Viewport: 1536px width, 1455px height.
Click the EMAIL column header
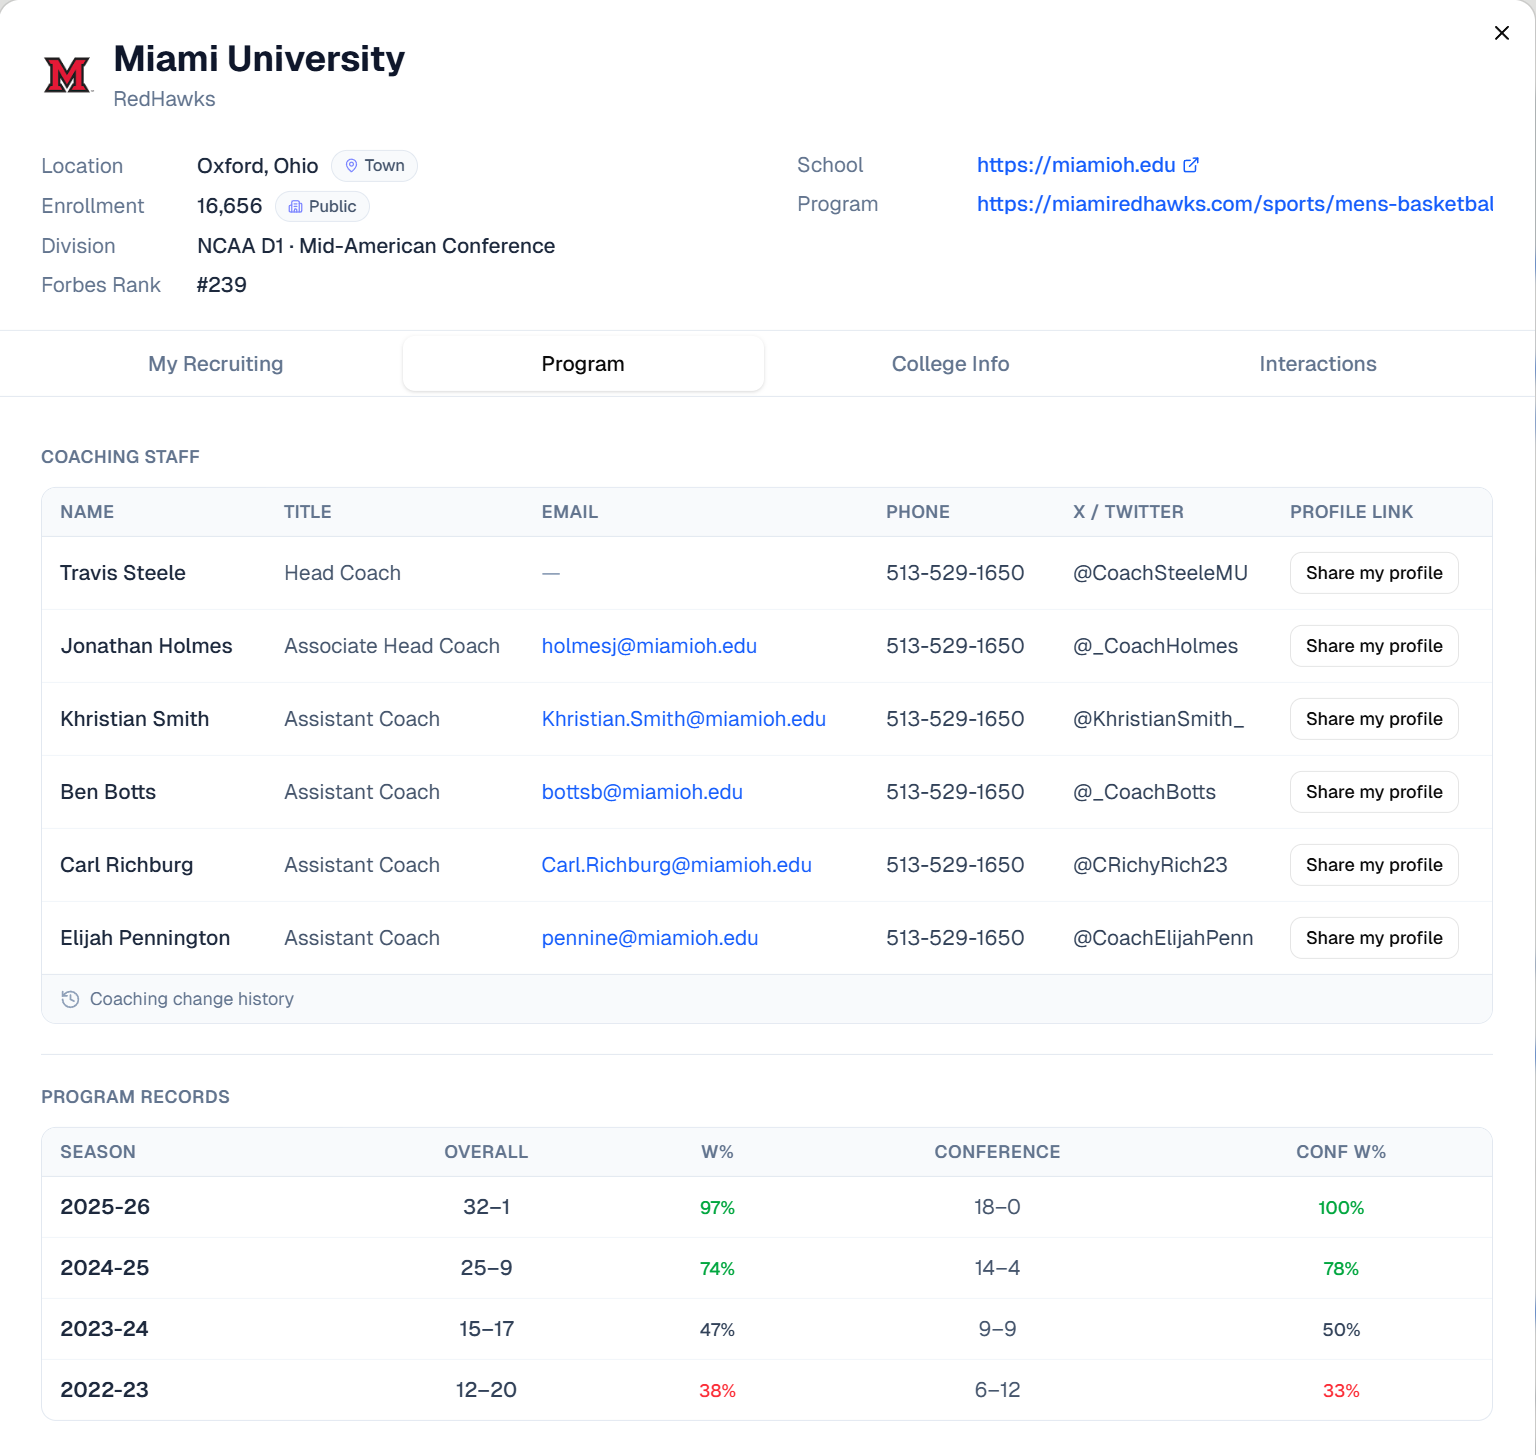tap(570, 512)
